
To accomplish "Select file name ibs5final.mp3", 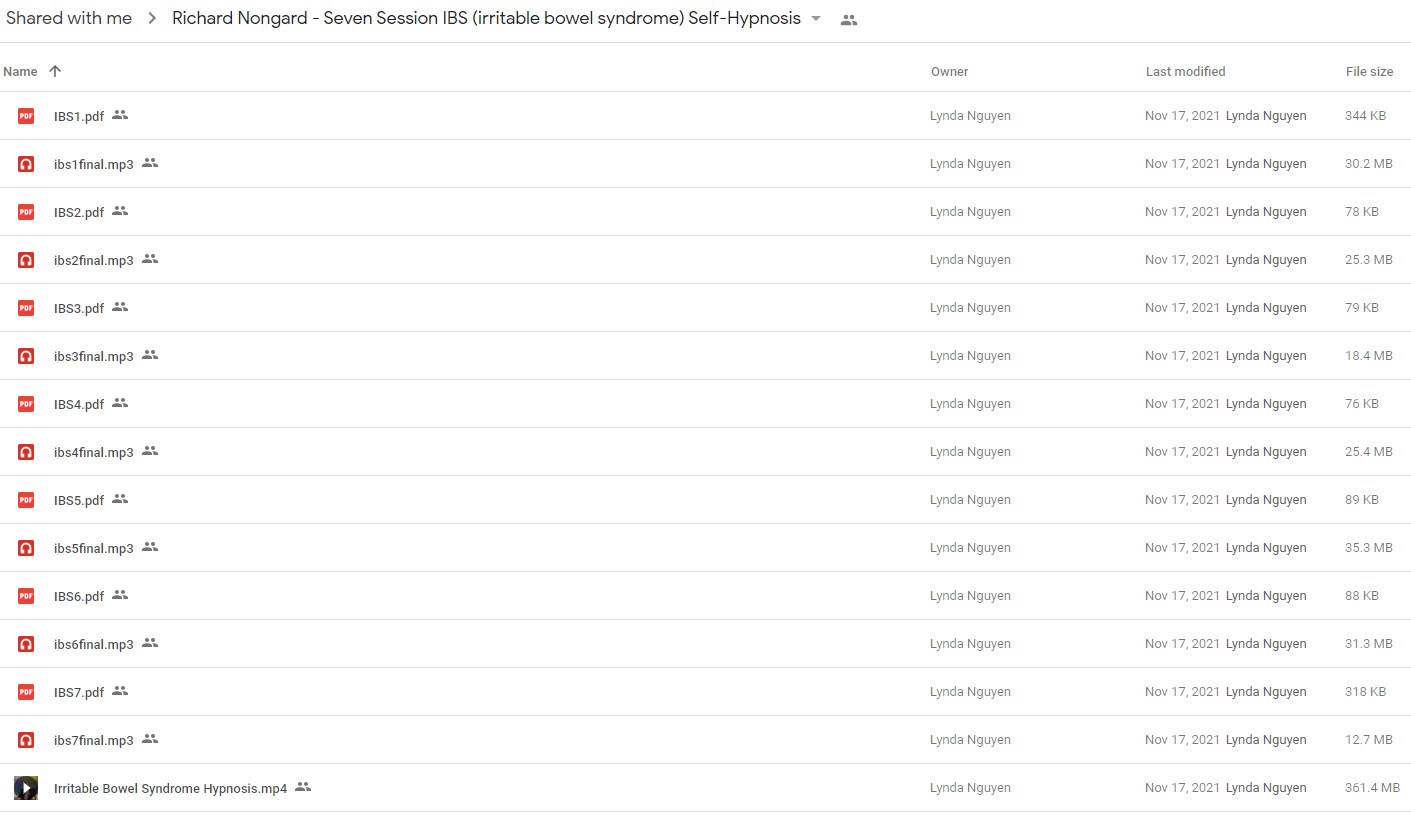I will (94, 548).
